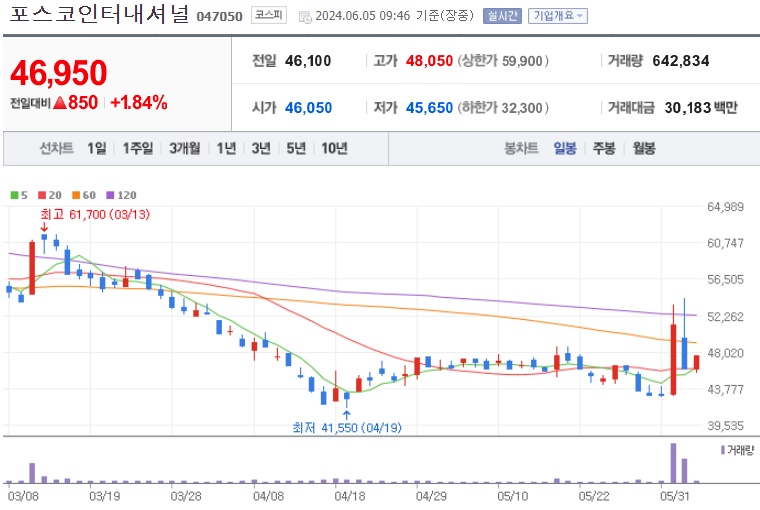760x510 pixels.
Task: Switch to 주봉 candlestick chart
Action: (604, 148)
